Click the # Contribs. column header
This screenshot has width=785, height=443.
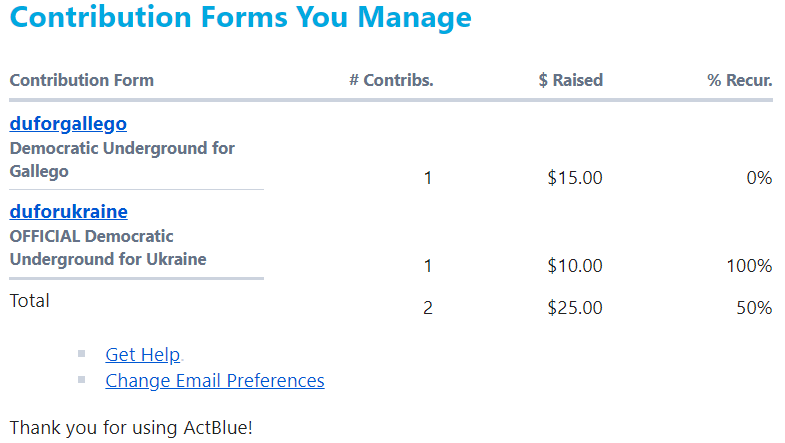coord(391,80)
